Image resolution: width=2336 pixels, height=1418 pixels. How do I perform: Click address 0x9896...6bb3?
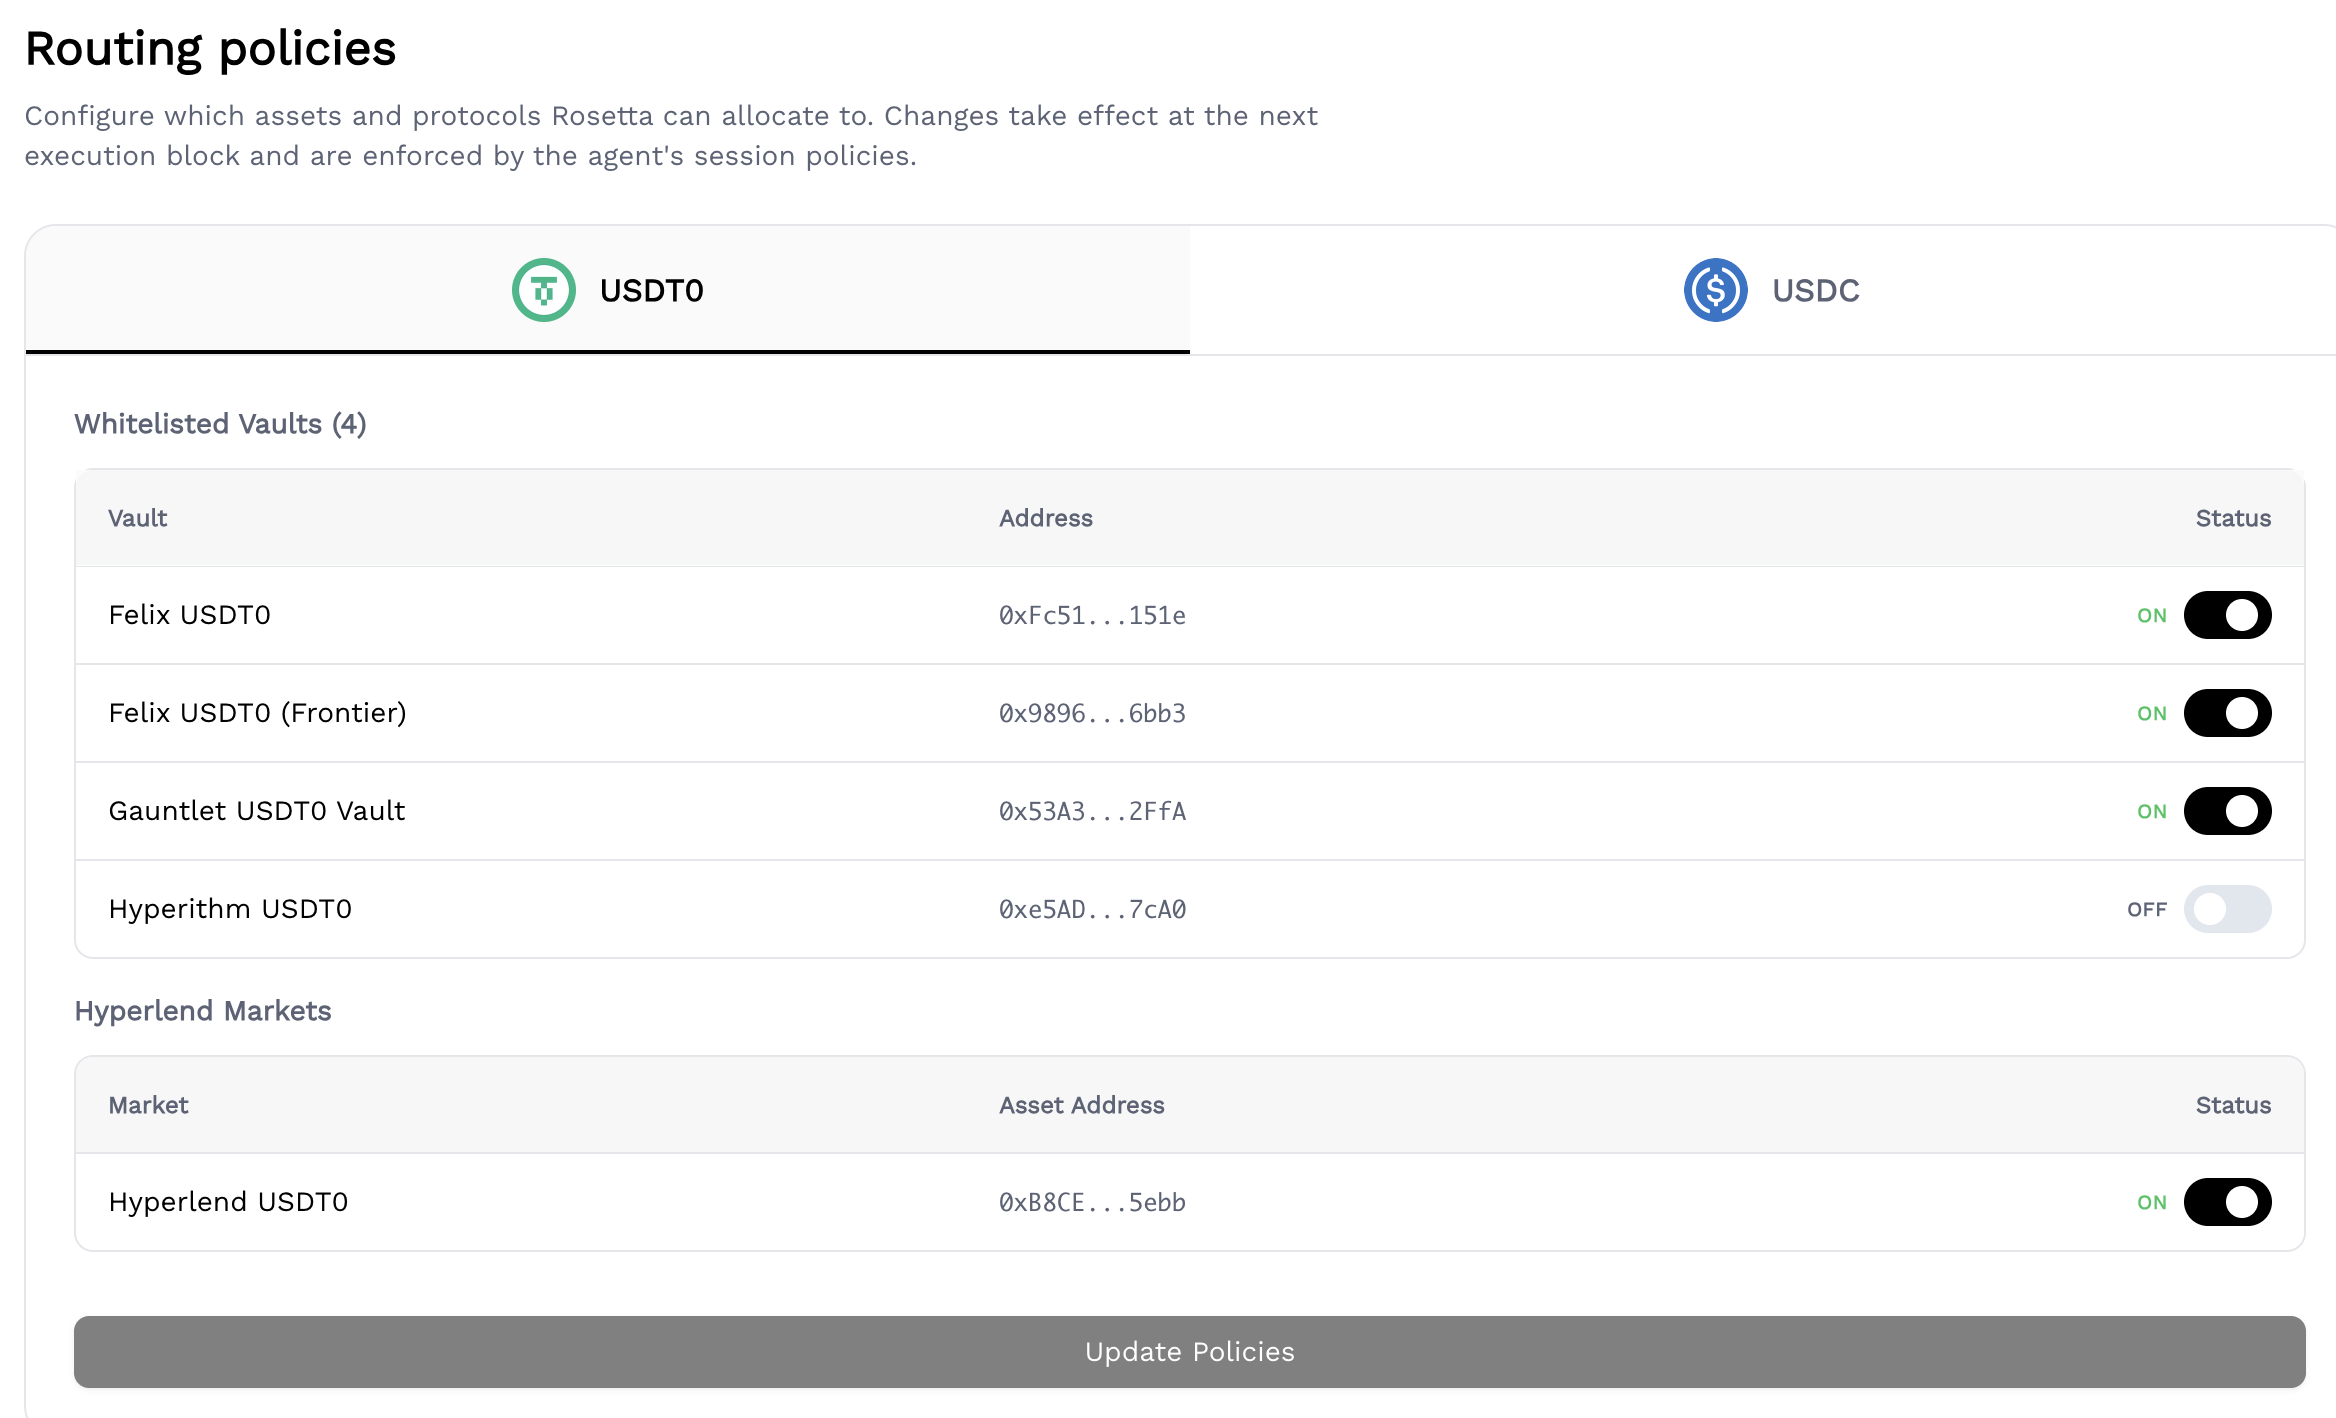click(x=1092, y=713)
